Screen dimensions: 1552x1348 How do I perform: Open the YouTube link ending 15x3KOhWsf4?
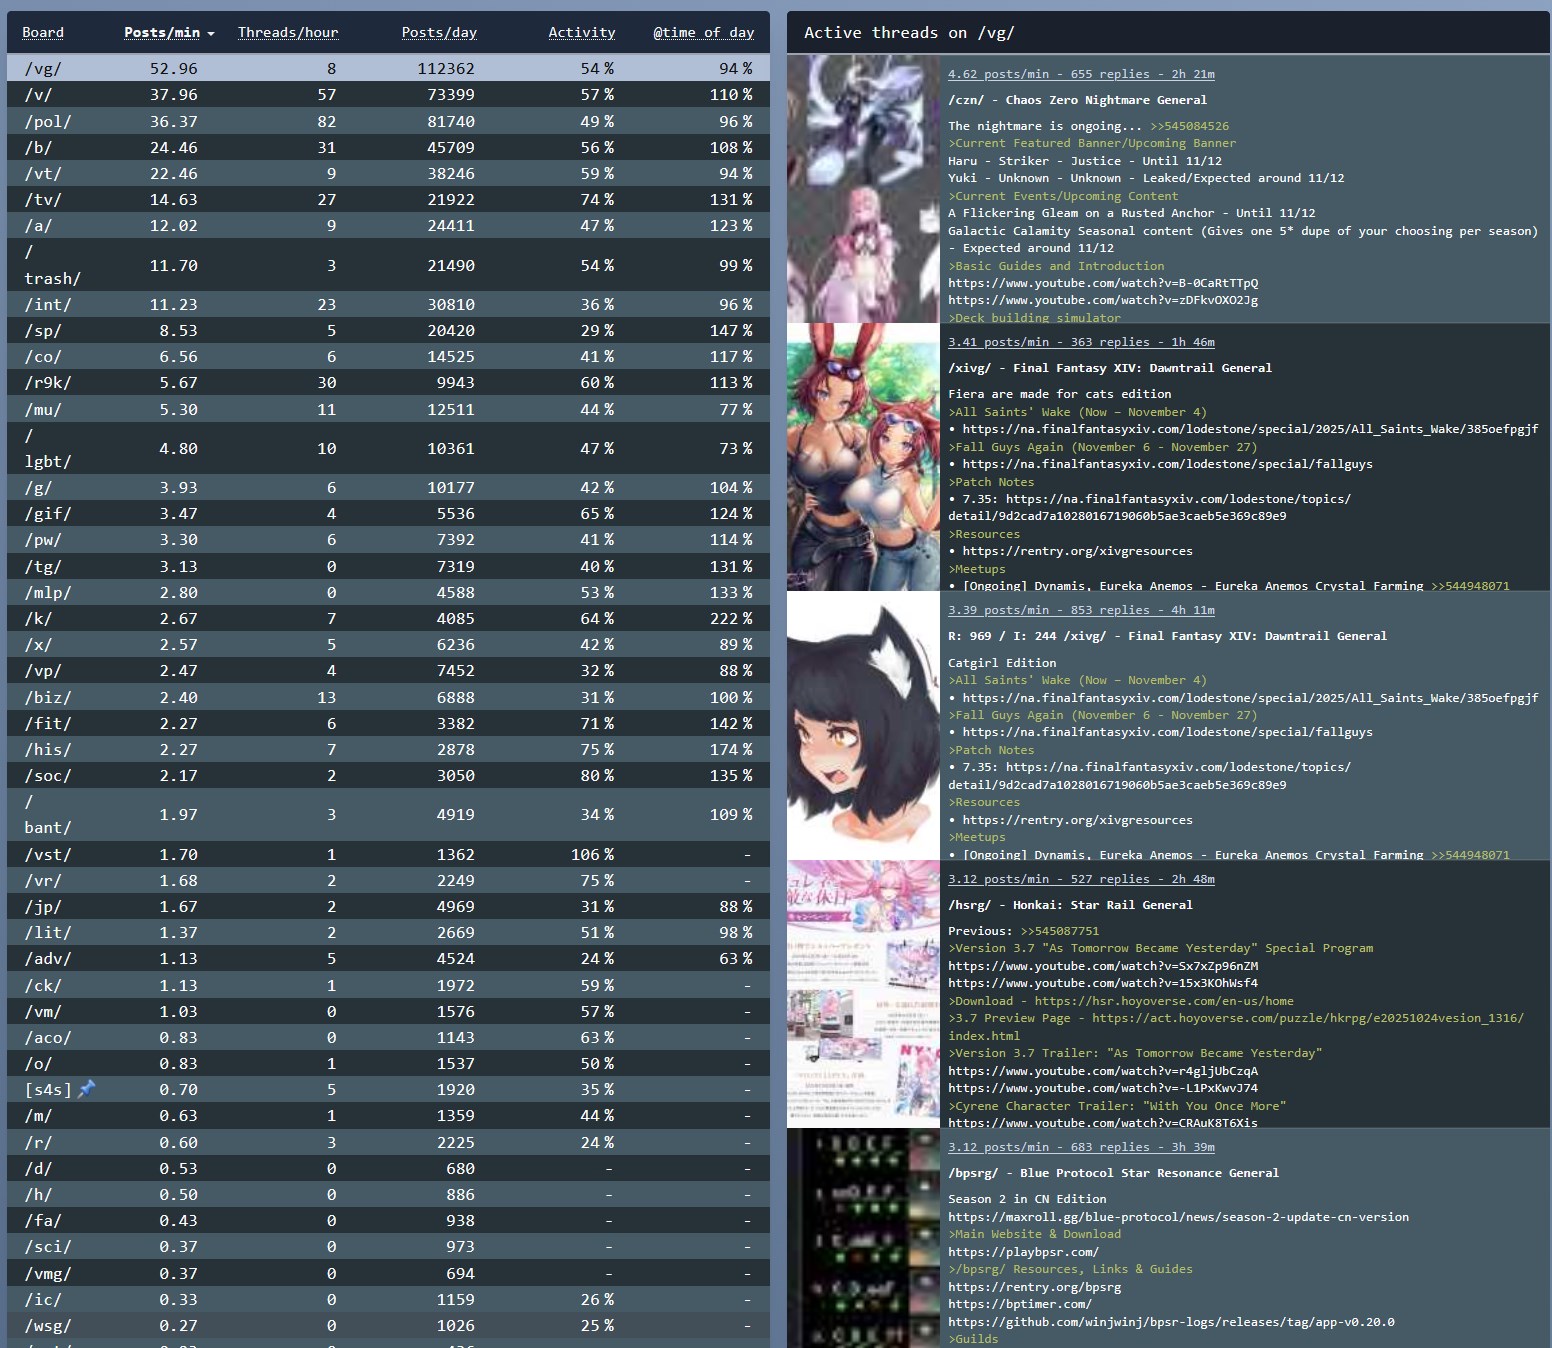pyautogui.click(x=1103, y=983)
